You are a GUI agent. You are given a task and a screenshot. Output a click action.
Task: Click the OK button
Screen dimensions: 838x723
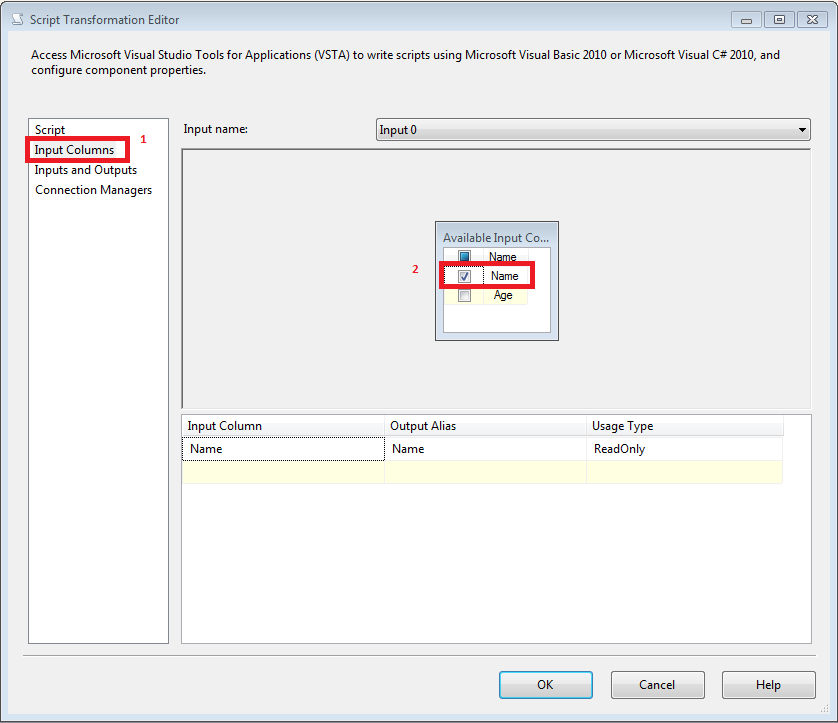545,685
